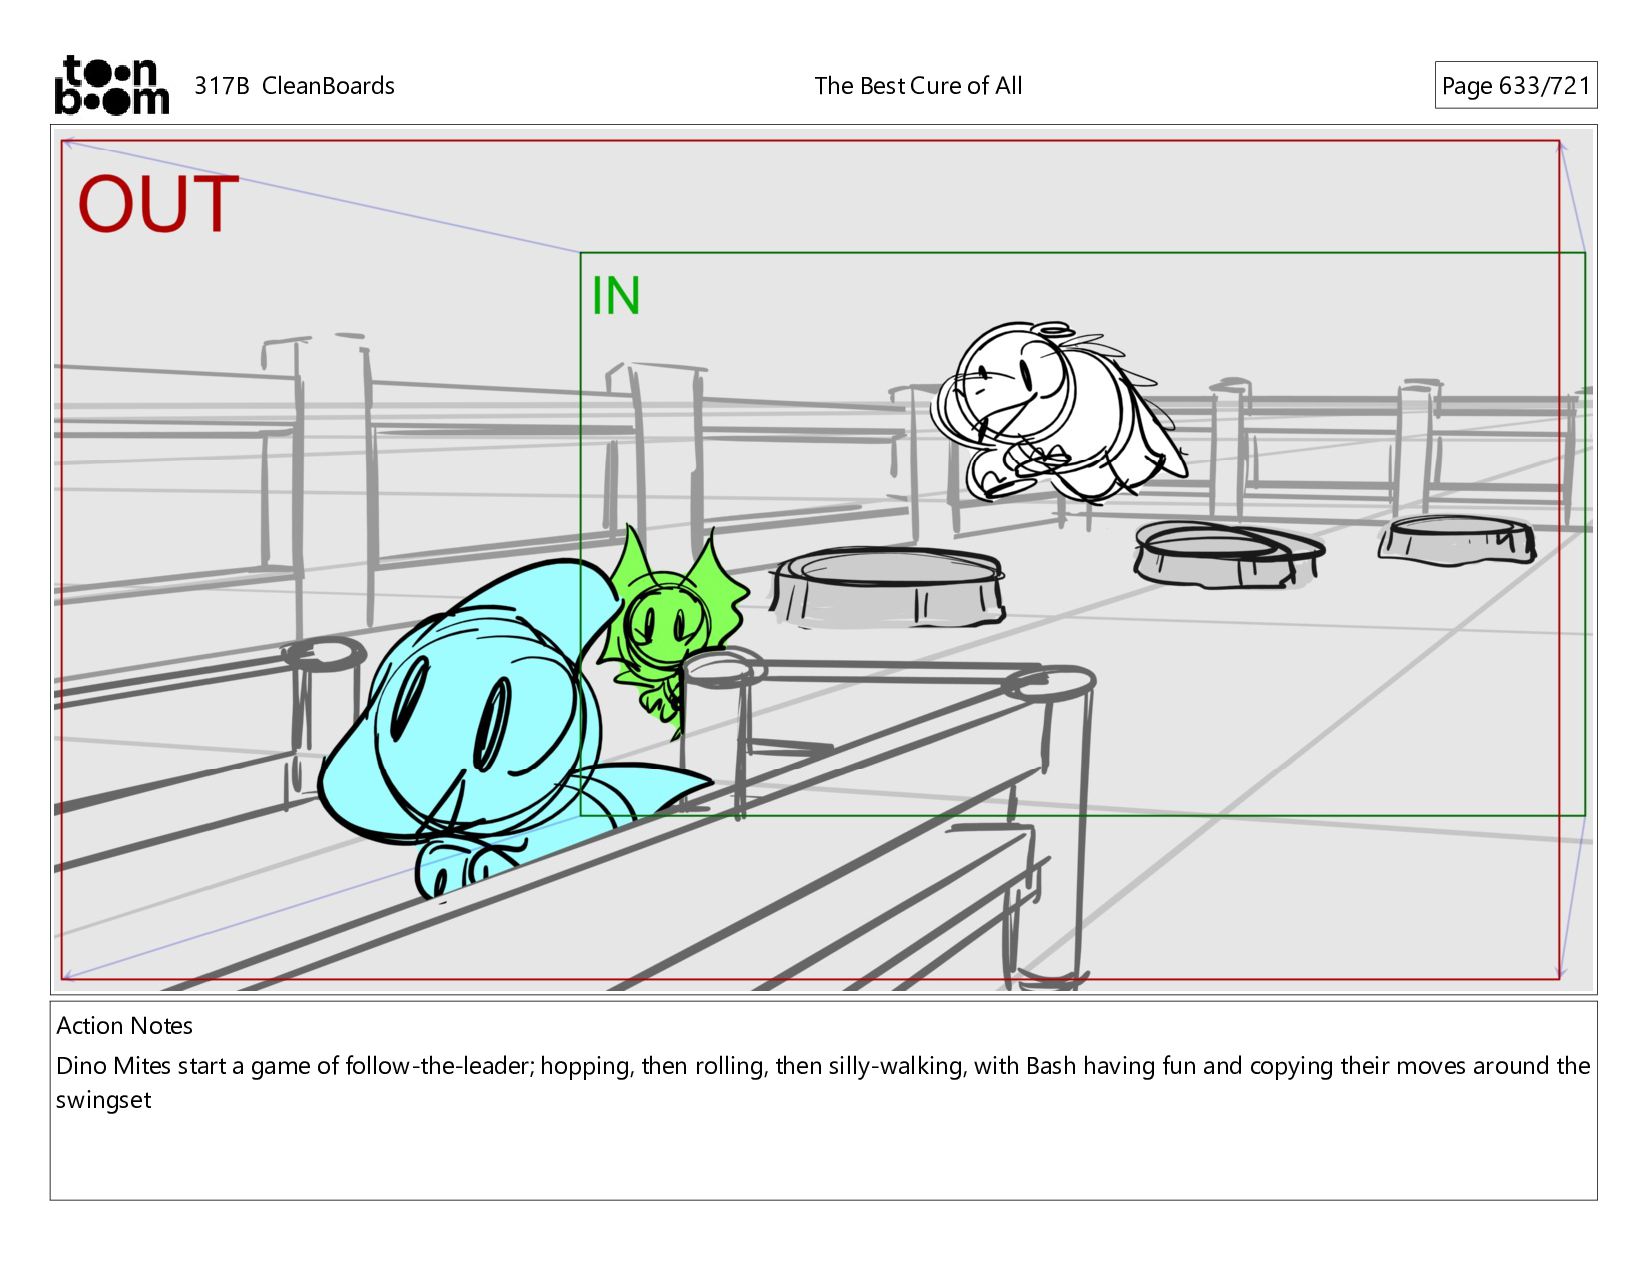Image resolution: width=1650 pixels, height=1275 pixels.
Task: Select the '317B CleanBoards' header text
Action: (x=294, y=86)
